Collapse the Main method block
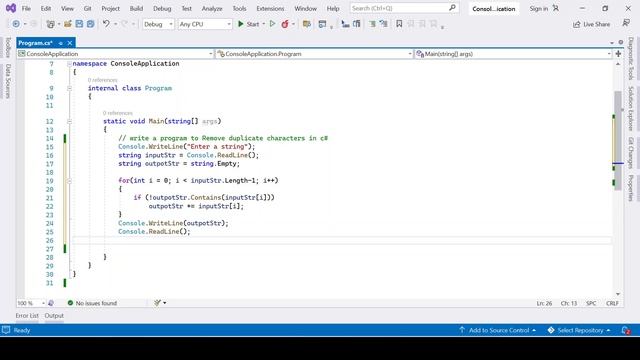 [x=69, y=121]
